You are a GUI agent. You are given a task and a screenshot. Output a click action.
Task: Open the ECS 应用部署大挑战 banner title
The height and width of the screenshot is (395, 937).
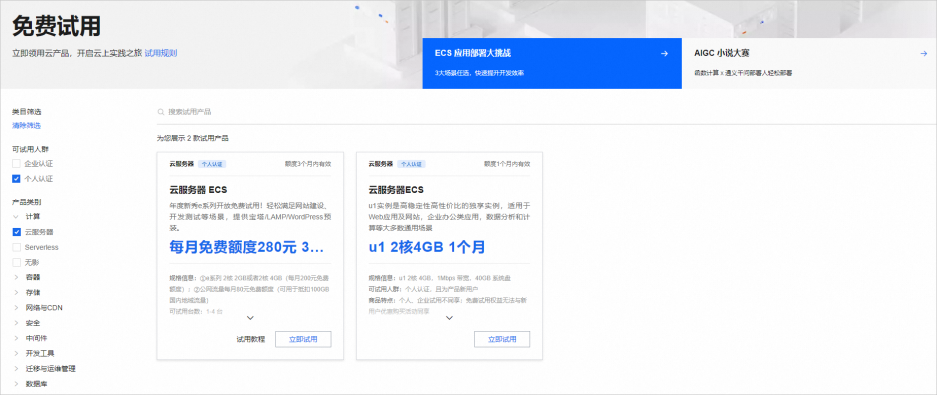[473, 54]
